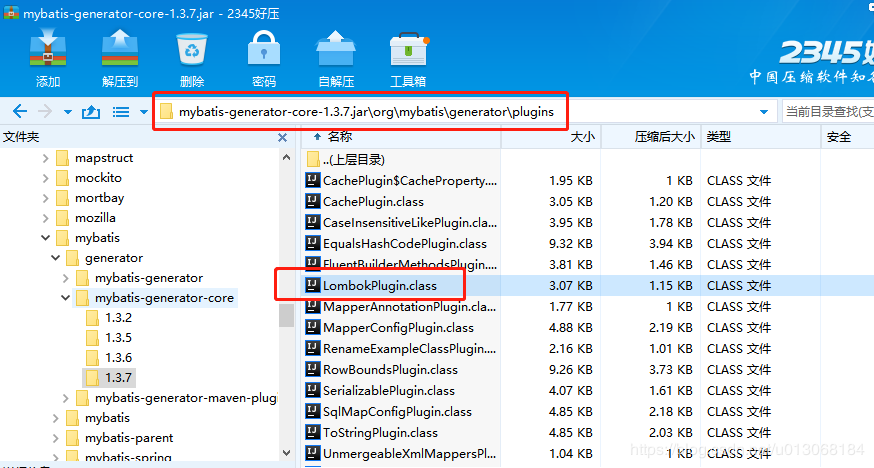Select FluentBuilderMethodsPlugin class file
The height and width of the screenshot is (468, 874).
[401, 265]
